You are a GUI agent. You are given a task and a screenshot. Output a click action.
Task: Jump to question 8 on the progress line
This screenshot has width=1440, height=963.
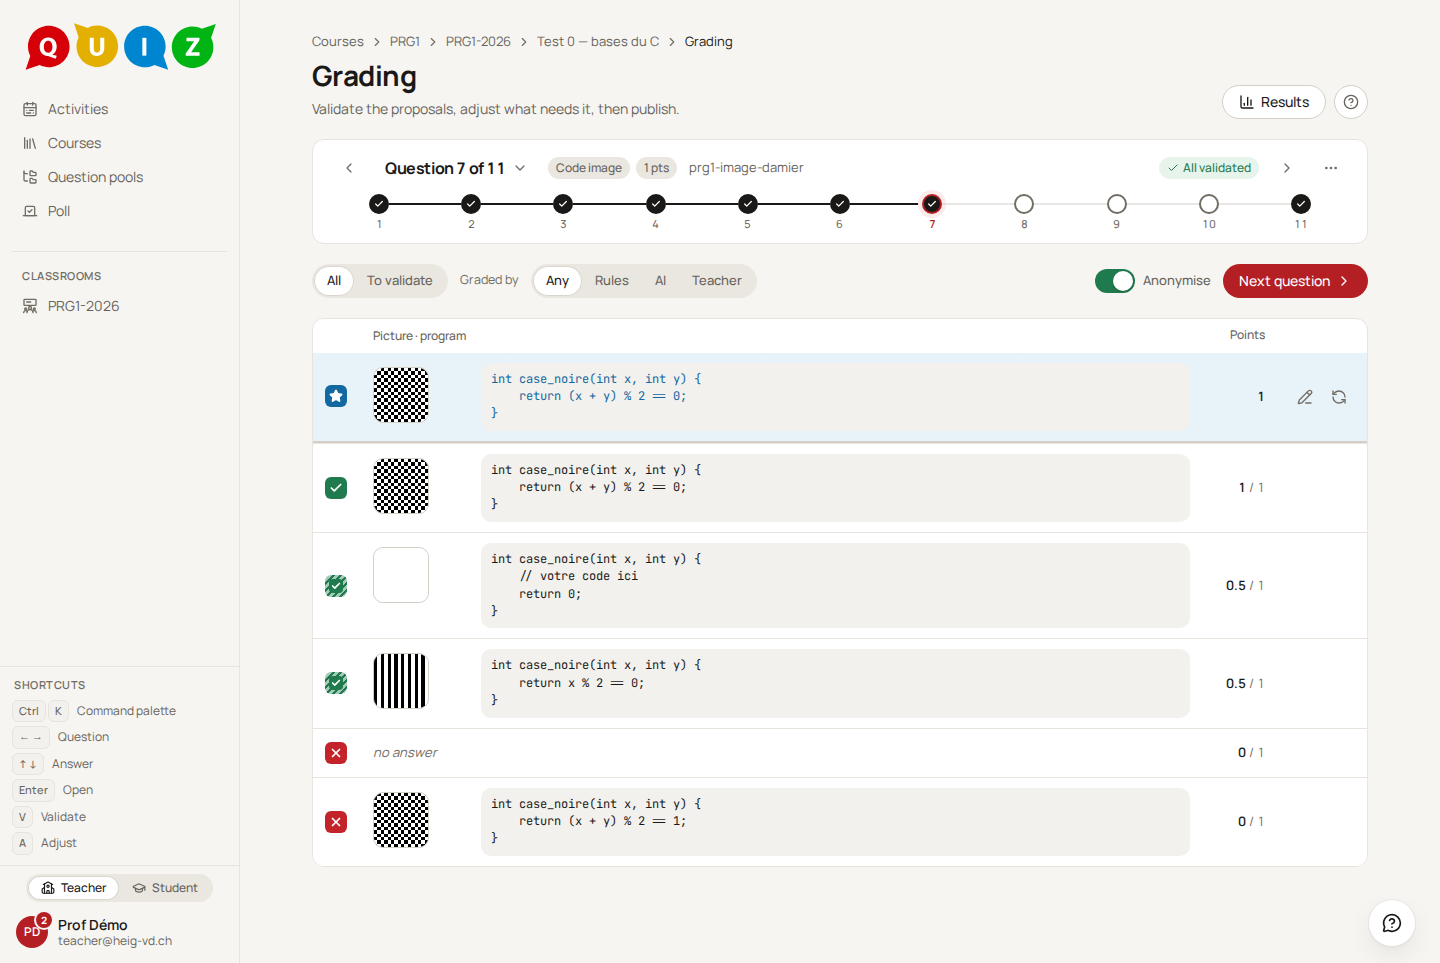click(x=1024, y=204)
